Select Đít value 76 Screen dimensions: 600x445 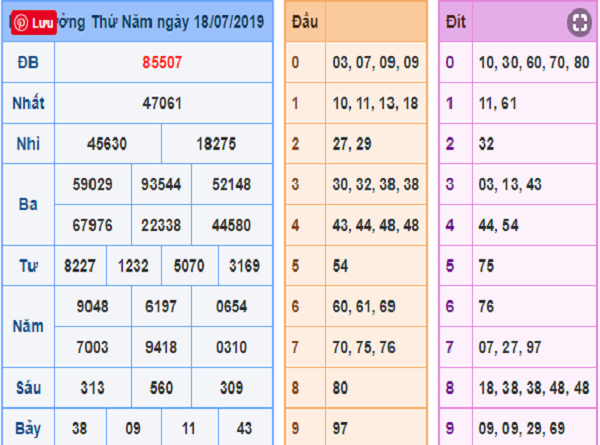(486, 306)
